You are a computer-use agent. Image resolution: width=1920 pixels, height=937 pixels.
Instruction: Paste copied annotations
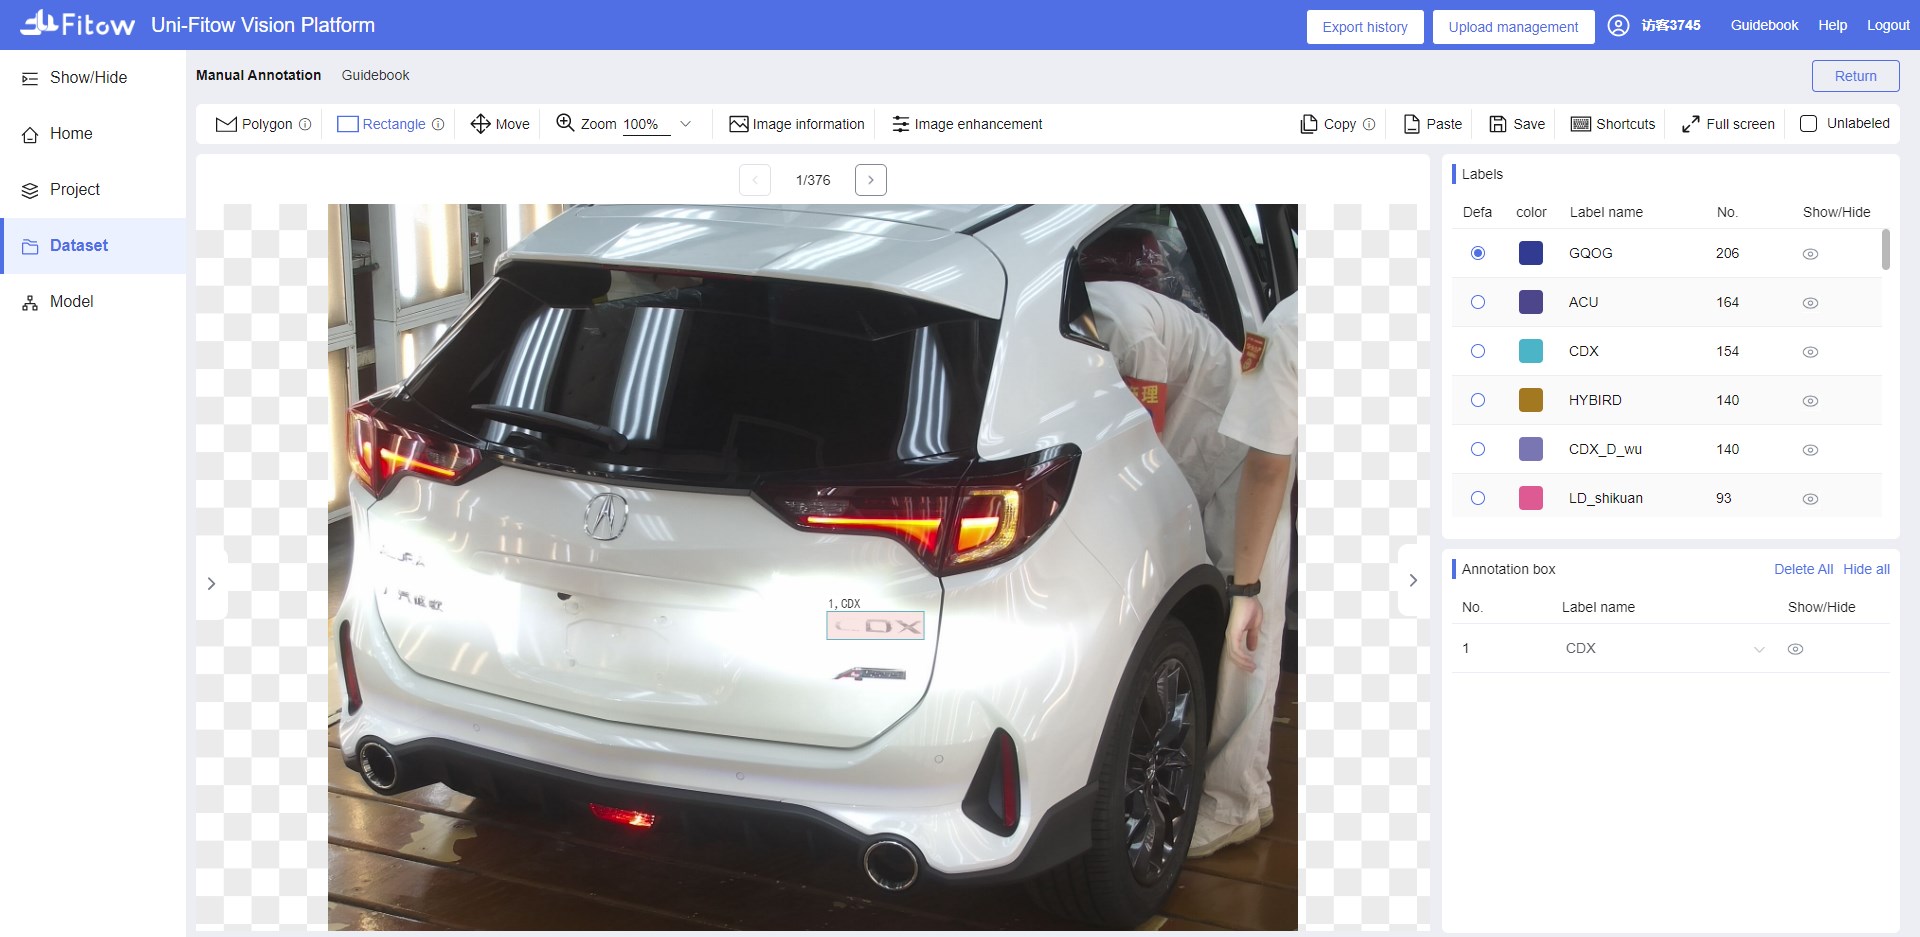tap(1433, 124)
